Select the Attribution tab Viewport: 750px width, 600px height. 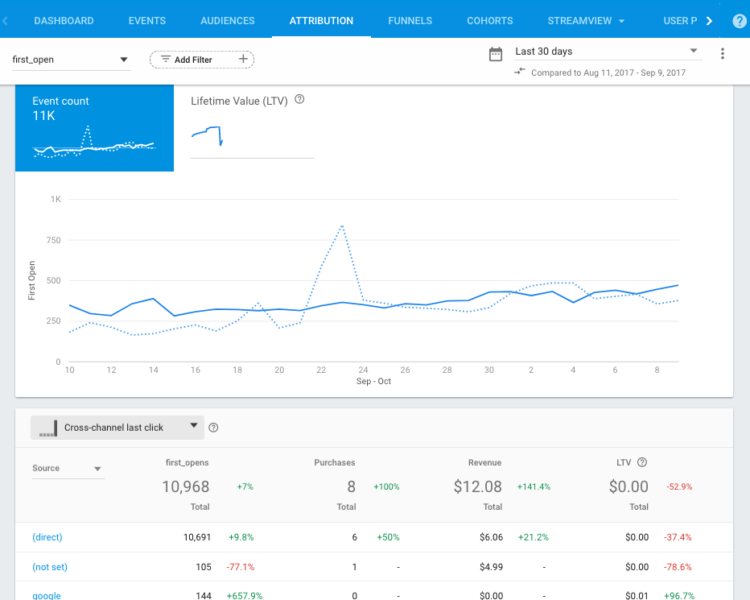321,21
